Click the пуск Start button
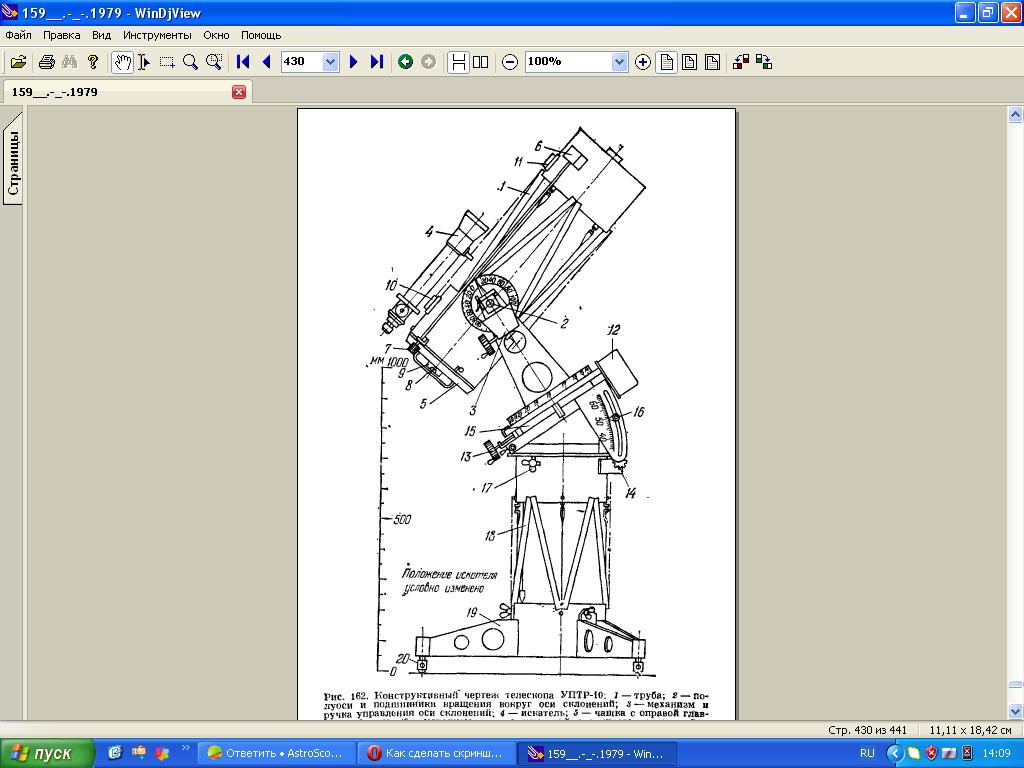 tap(48, 753)
